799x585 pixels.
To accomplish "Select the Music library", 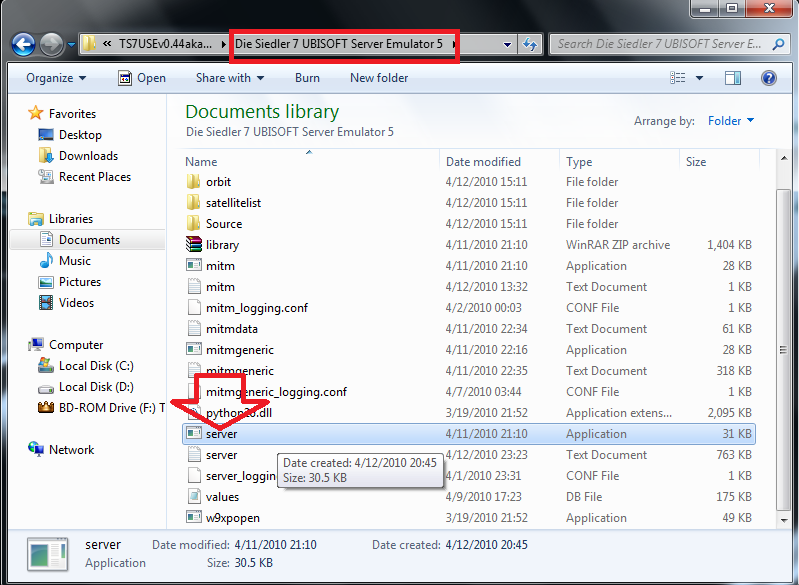I will 74,261.
